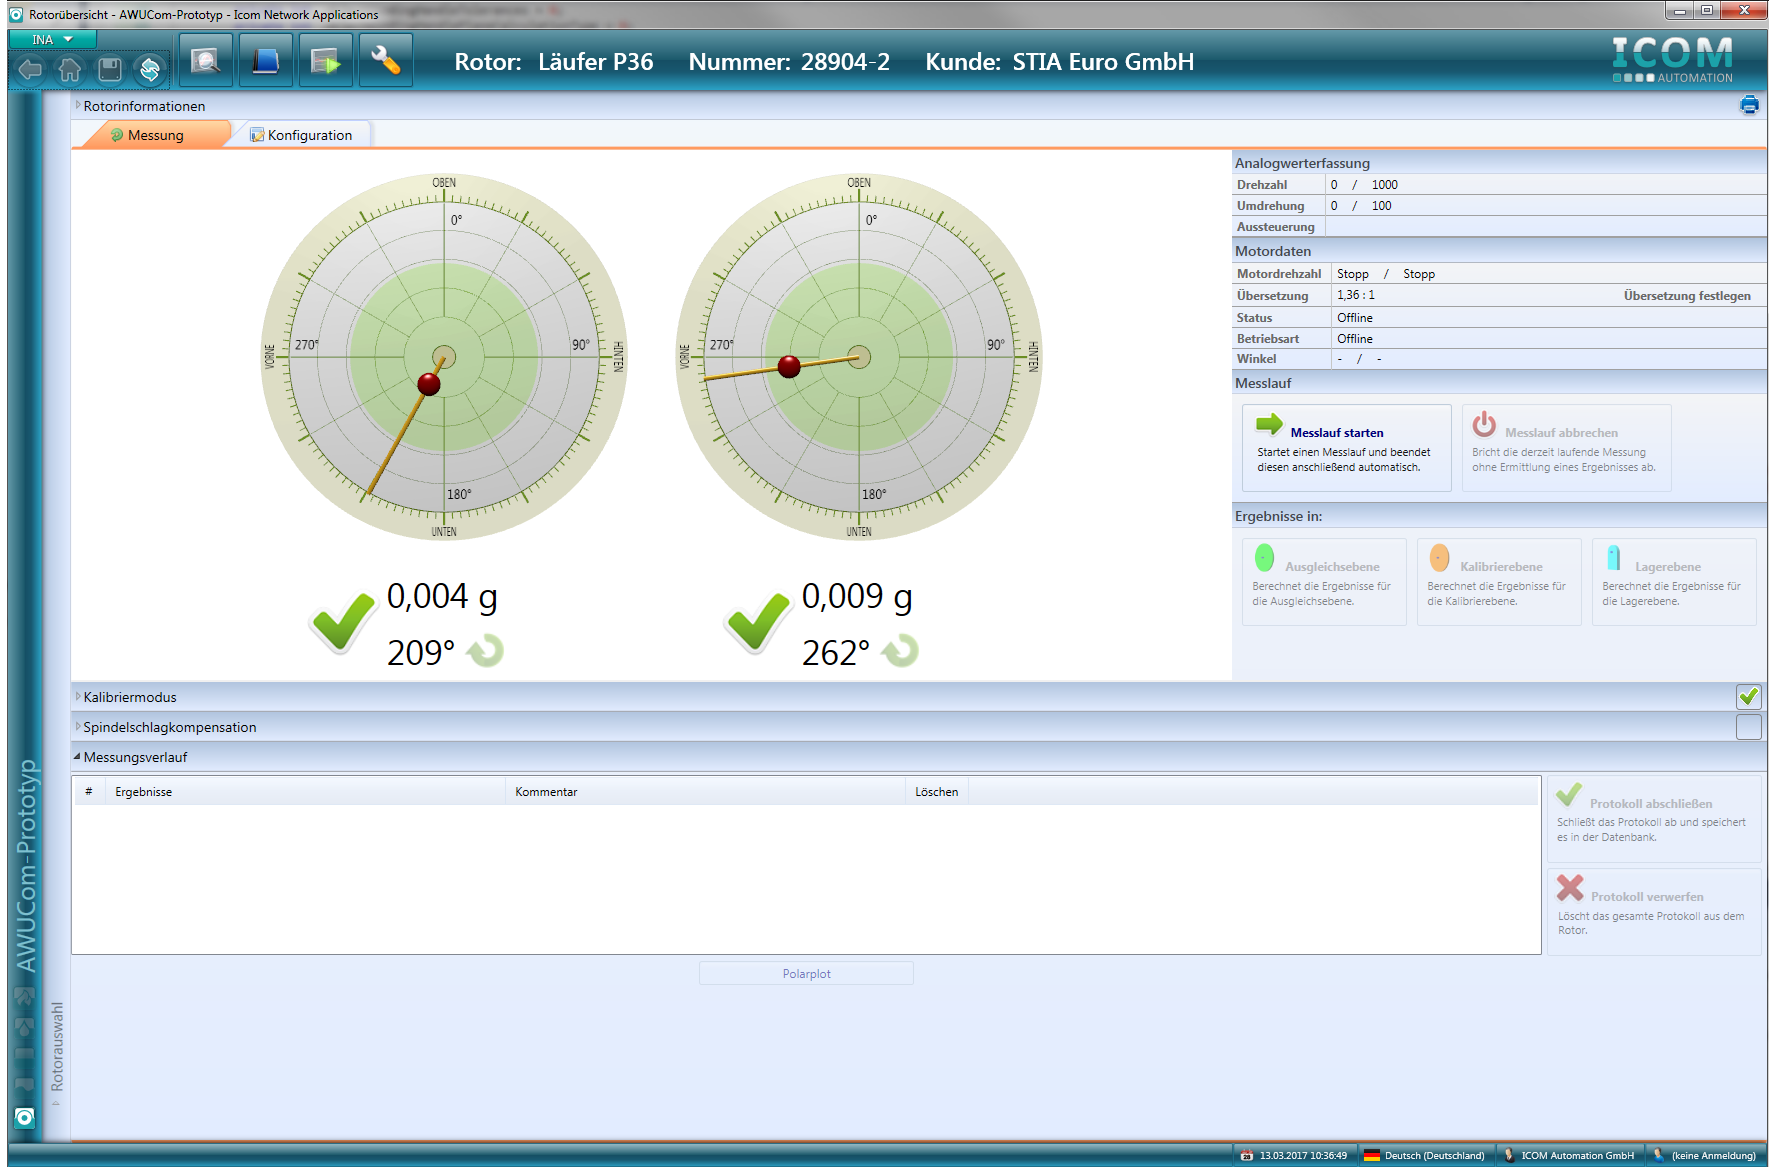1775x1175 pixels.
Task: Click the Status value Offline
Action: (1355, 318)
